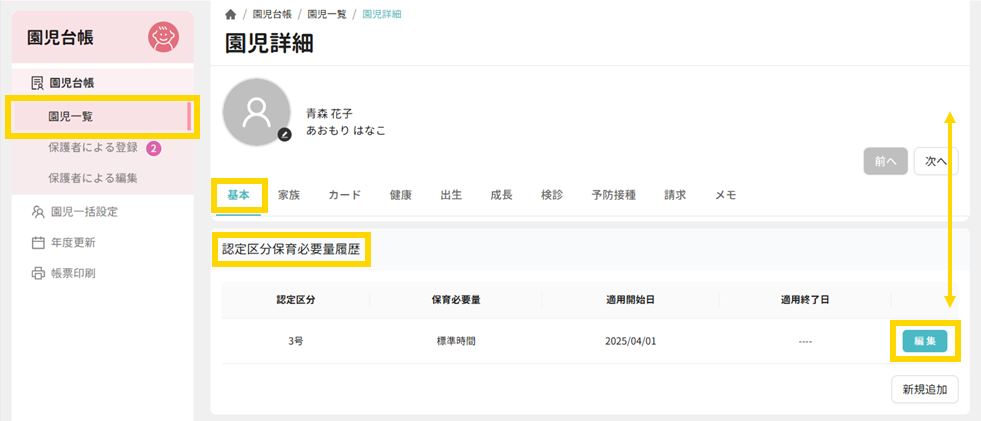Click the 新規追加 button
The height and width of the screenshot is (421, 981).
coord(925,389)
